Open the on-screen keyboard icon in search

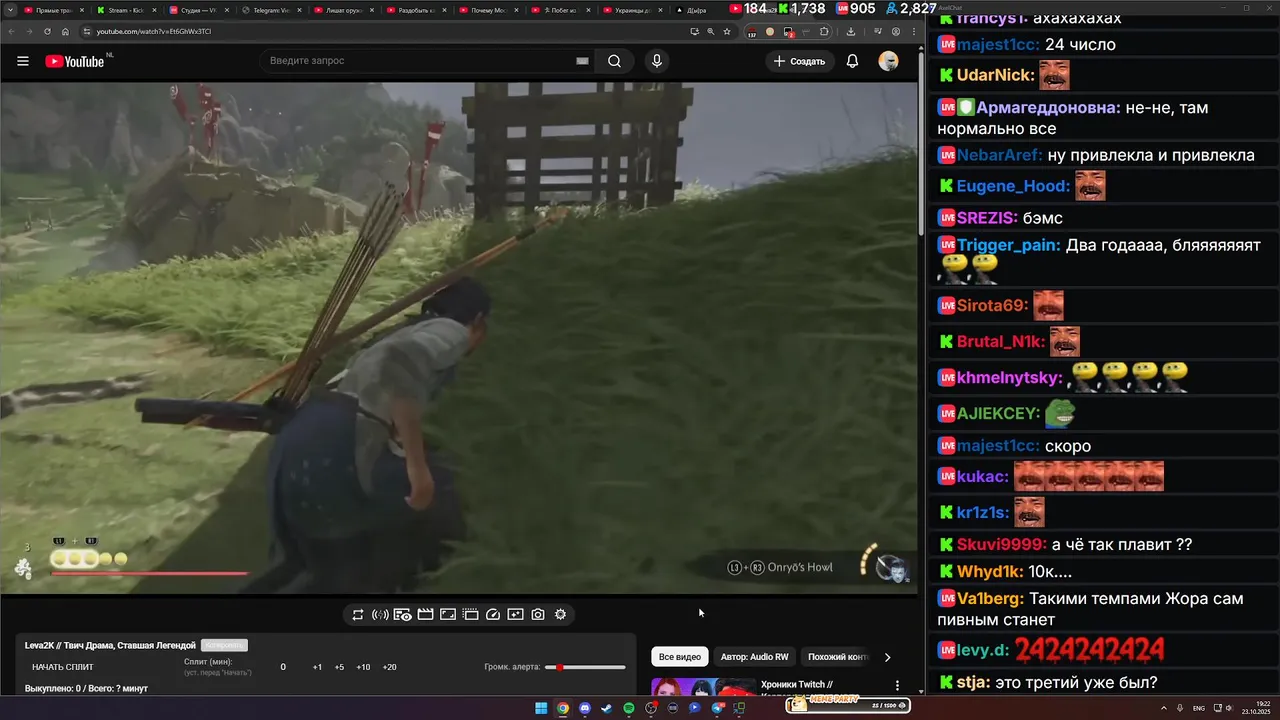(582, 61)
